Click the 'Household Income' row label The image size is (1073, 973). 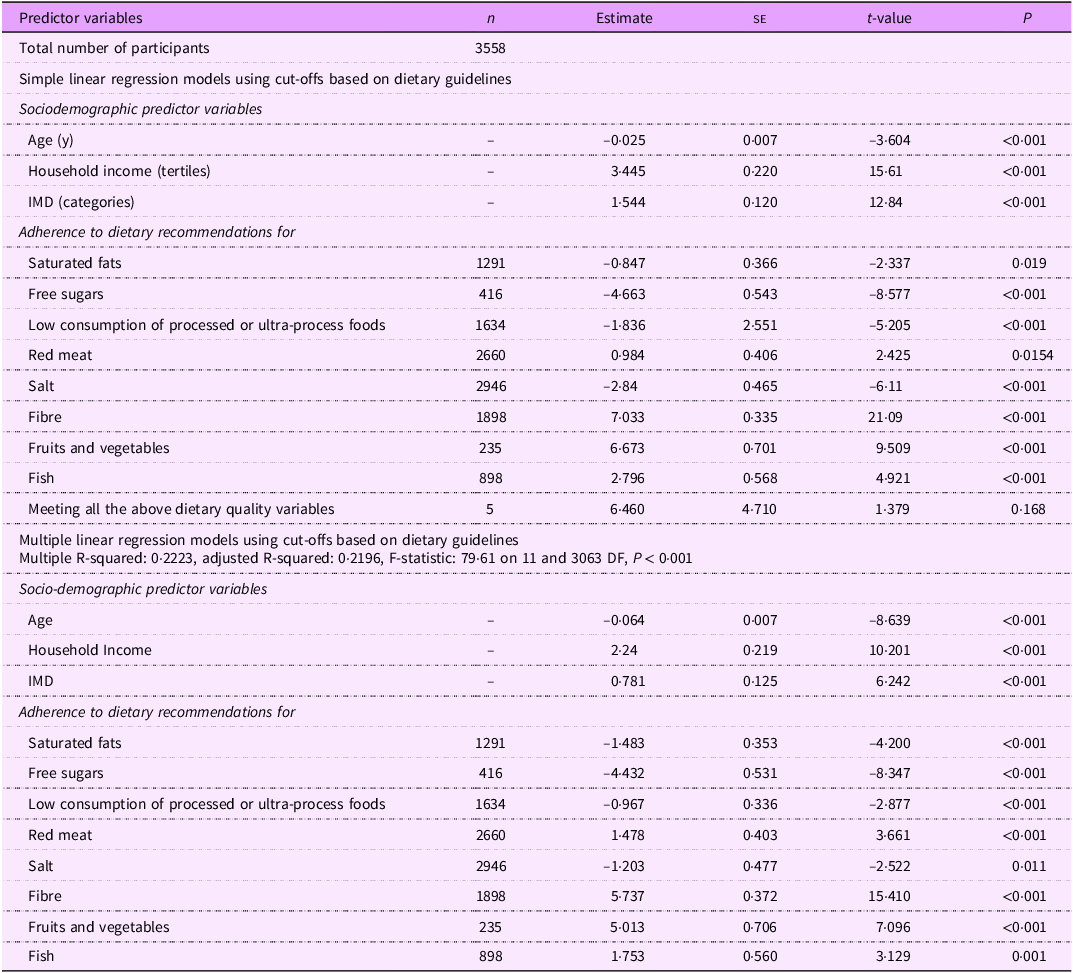point(90,651)
